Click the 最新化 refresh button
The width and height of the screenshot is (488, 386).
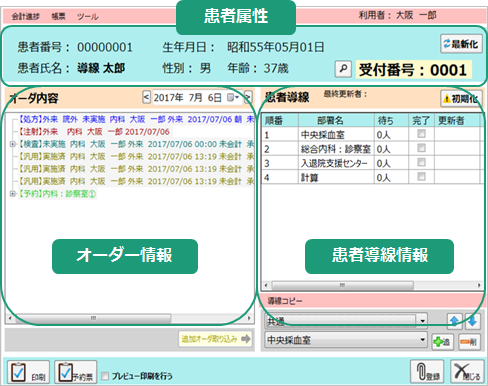point(461,44)
